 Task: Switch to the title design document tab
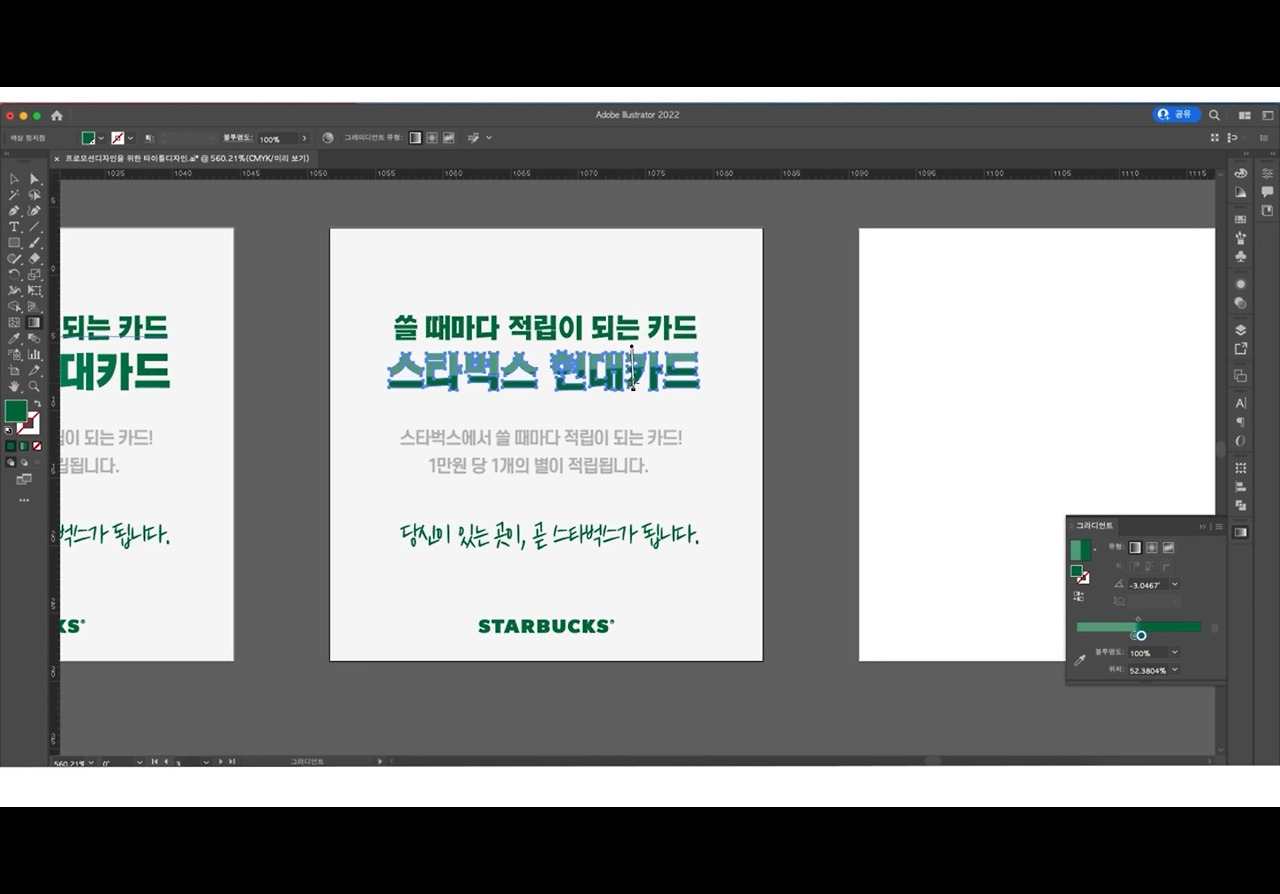(182, 158)
